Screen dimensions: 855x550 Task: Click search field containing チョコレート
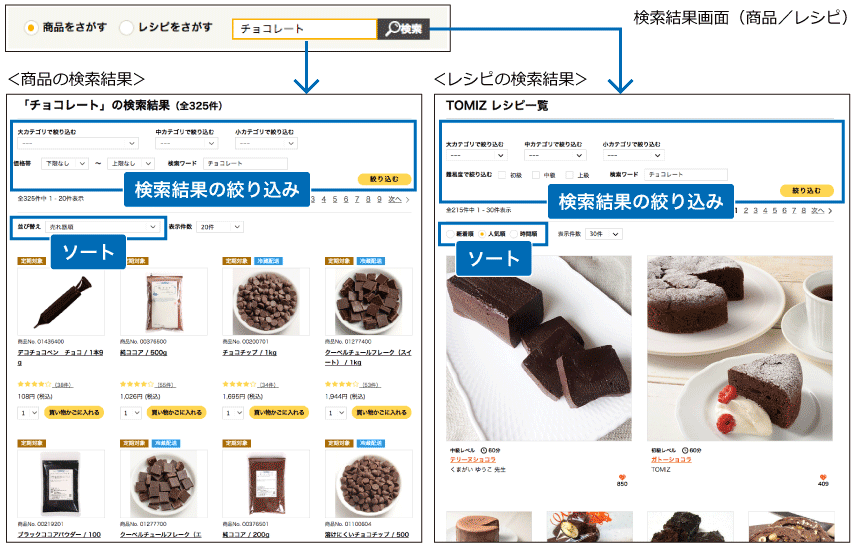(x=305, y=29)
